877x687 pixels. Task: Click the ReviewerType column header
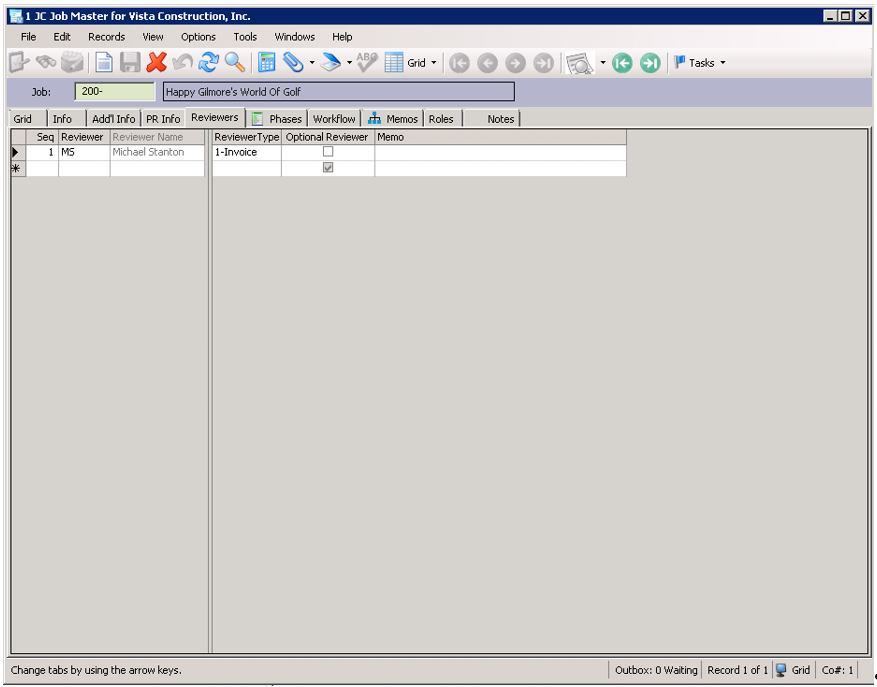click(x=247, y=137)
